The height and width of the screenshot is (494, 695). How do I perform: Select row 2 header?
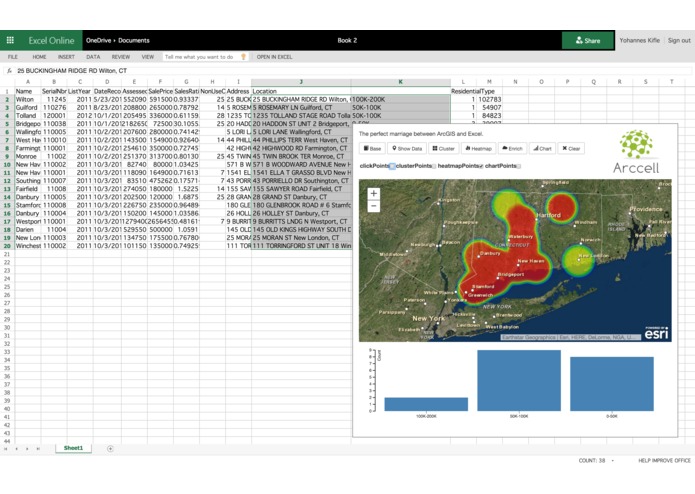[x=7, y=100]
